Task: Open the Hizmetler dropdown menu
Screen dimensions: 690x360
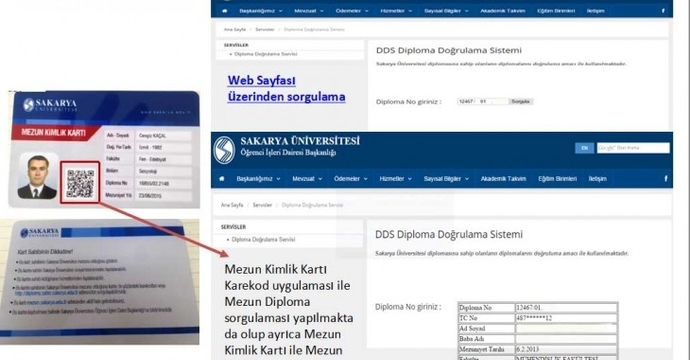Action: pyautogui.click(x=396, y=179)
